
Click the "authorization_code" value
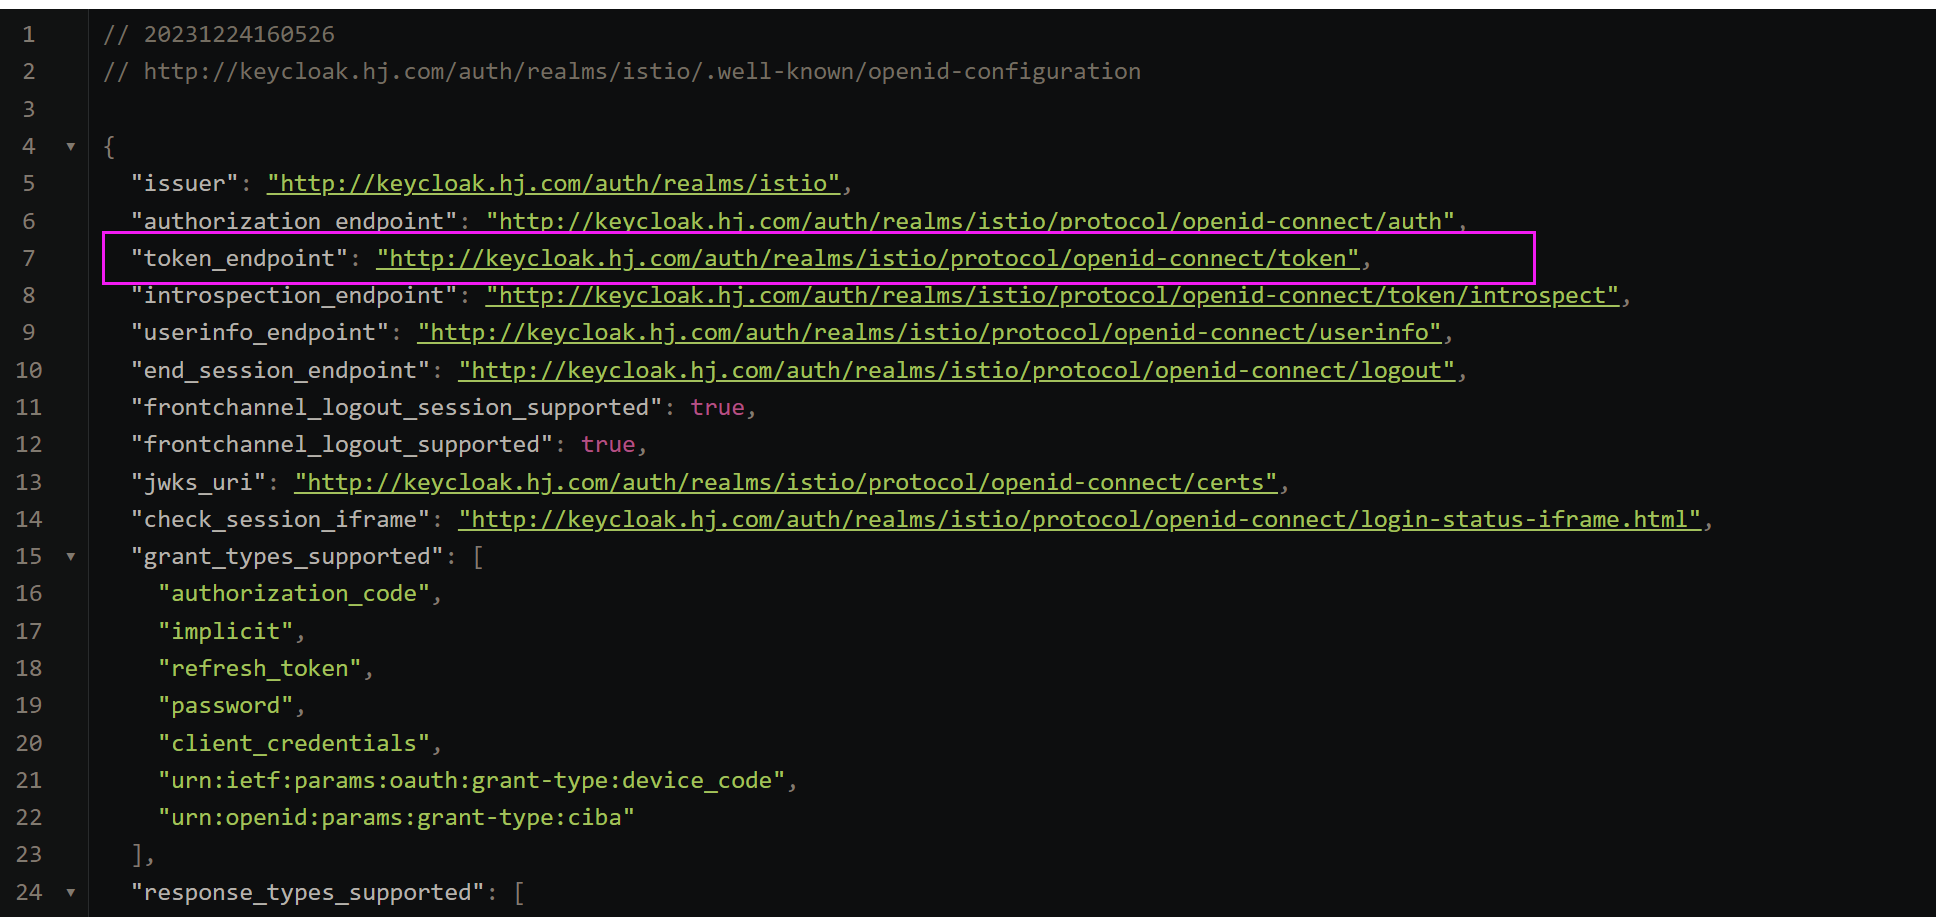click(x=294, y=594)
